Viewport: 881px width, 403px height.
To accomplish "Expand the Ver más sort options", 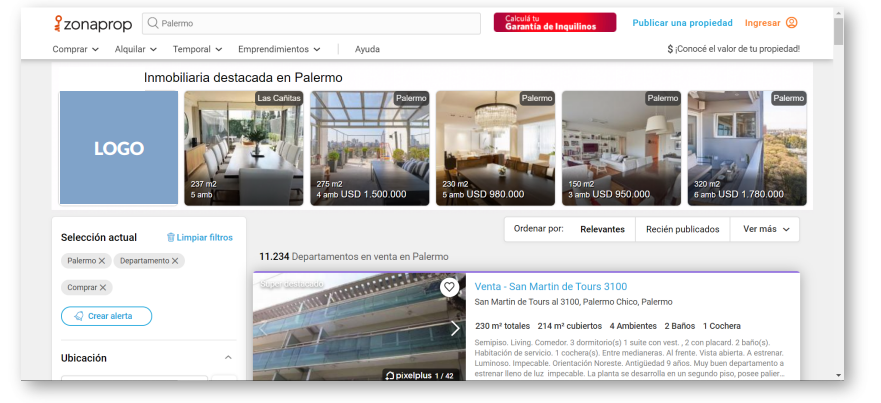I will [766, 229].
